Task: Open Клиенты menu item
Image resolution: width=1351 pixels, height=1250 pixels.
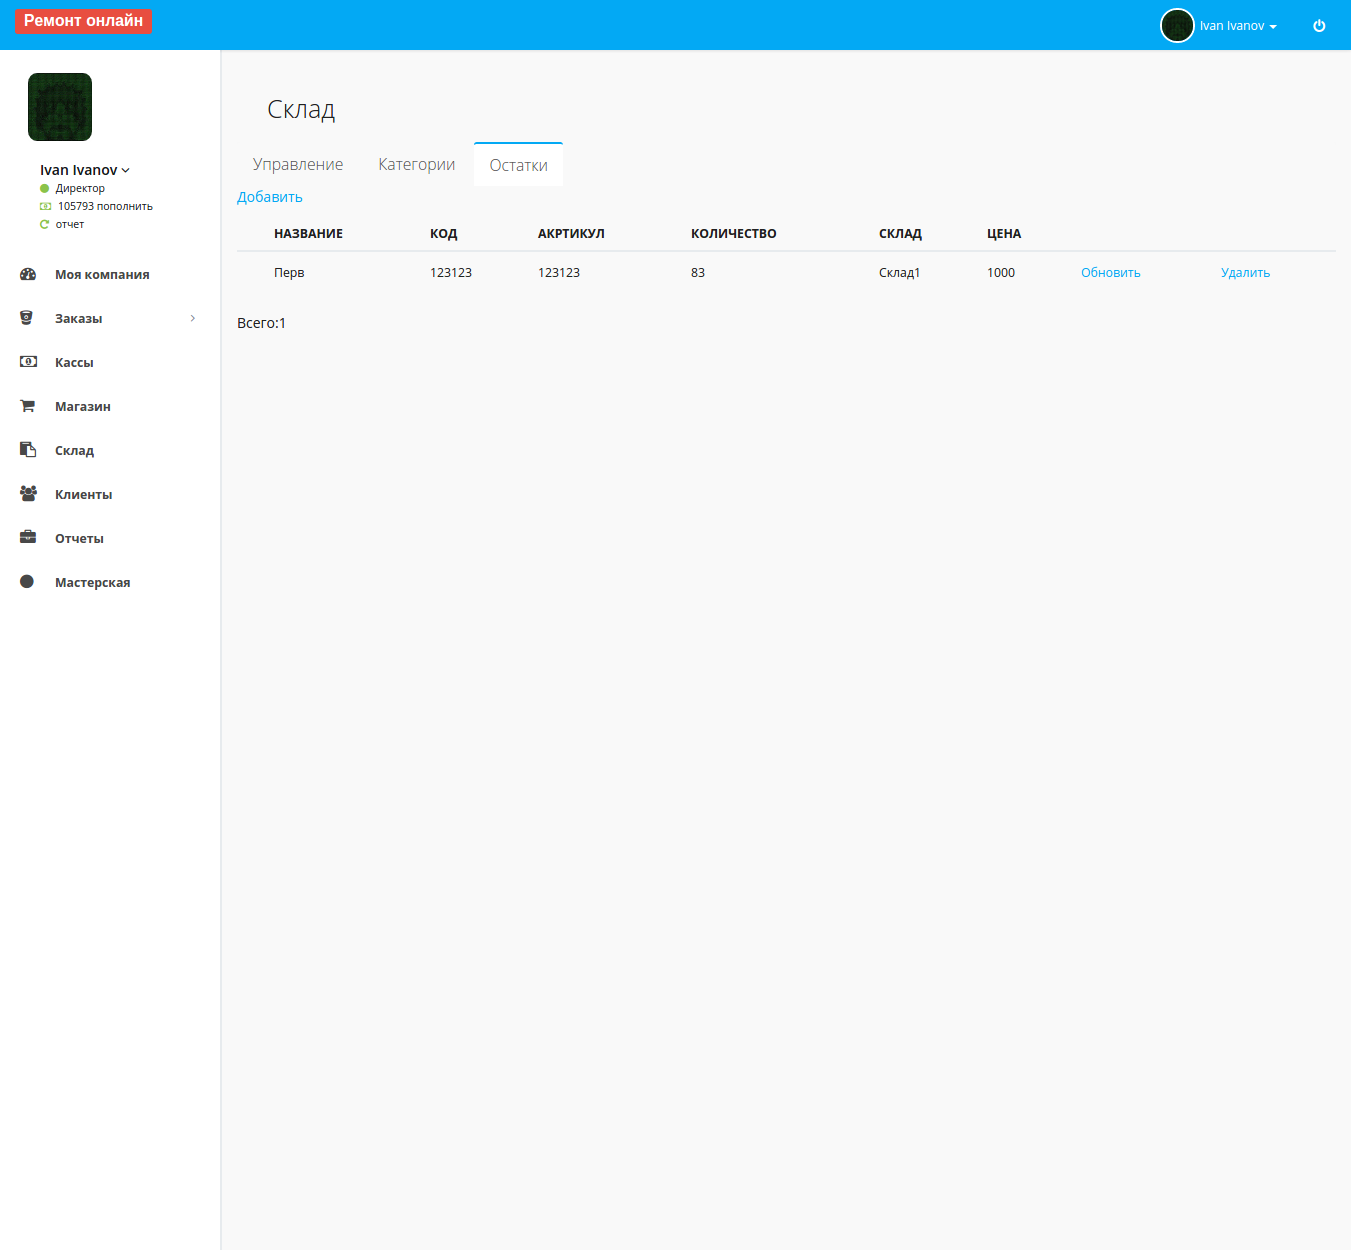Action: click(x=83, y=495)
